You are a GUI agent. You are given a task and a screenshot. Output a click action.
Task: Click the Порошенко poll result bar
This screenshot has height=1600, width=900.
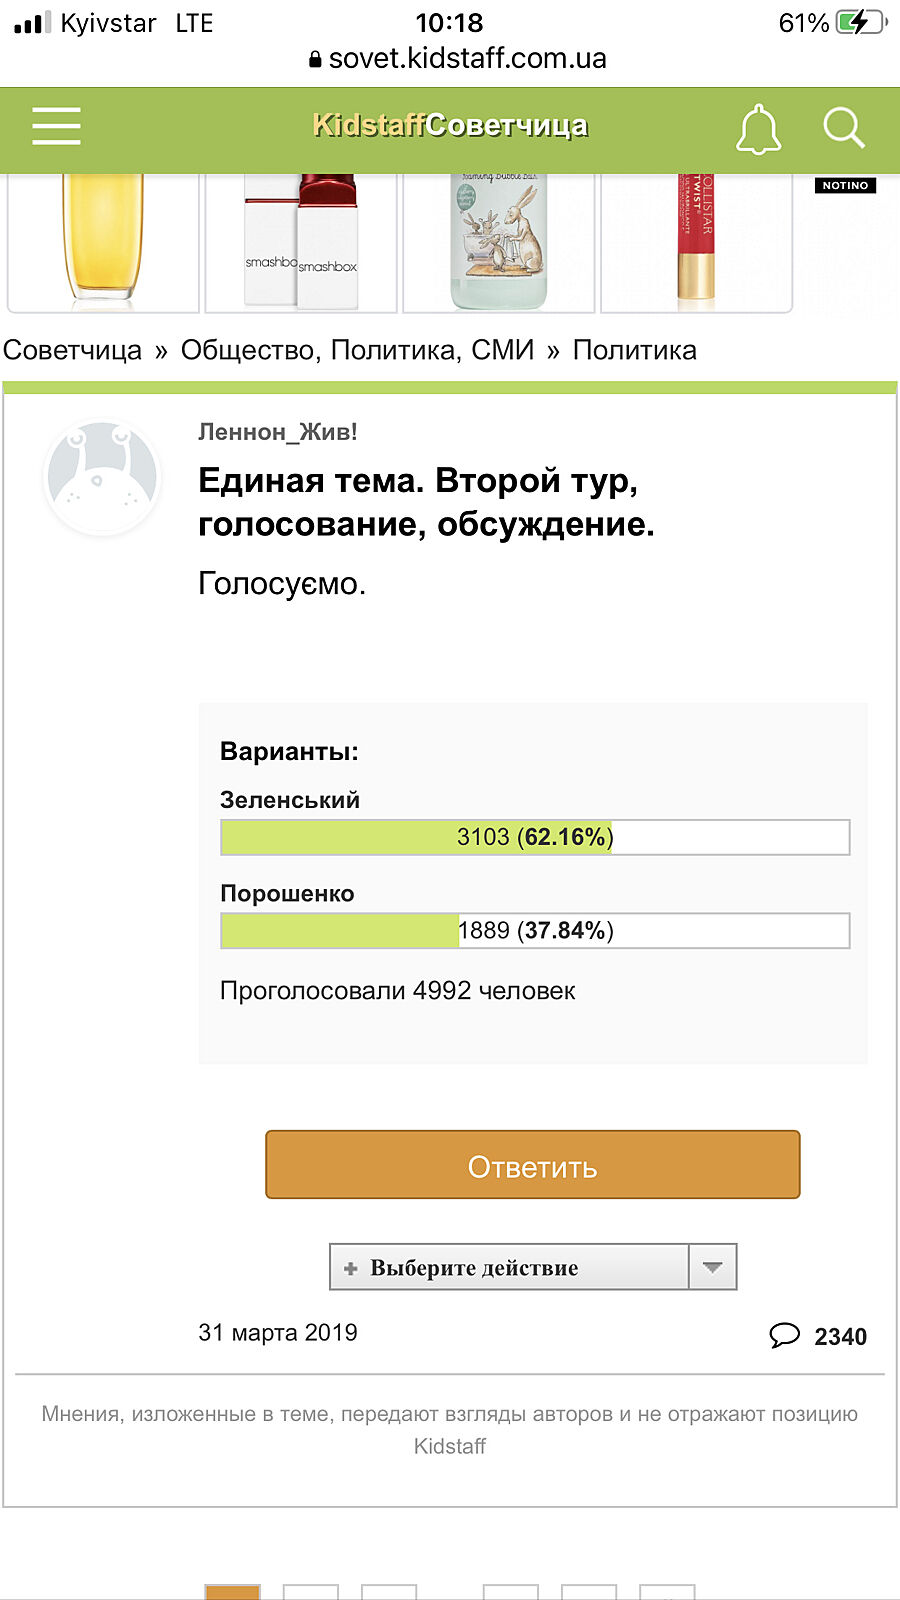pyautogui.click(x=535, y=930)
